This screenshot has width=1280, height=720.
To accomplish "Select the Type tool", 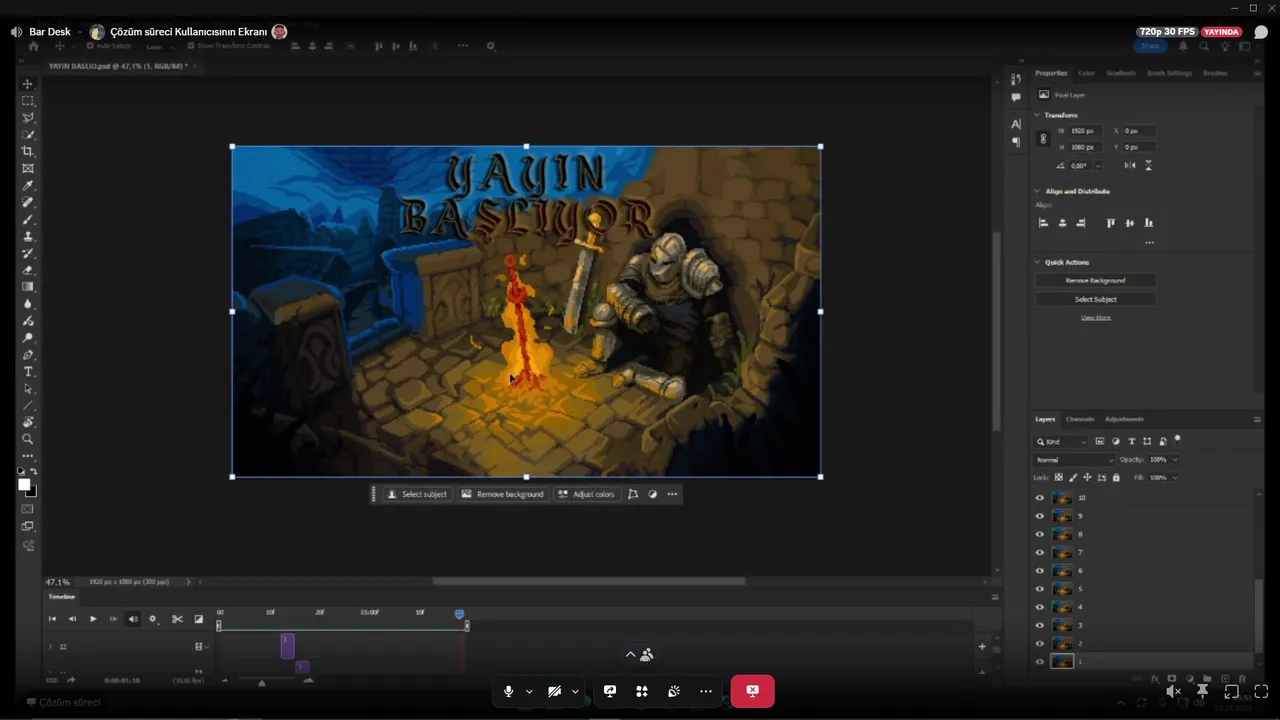I will coord(28,372).
